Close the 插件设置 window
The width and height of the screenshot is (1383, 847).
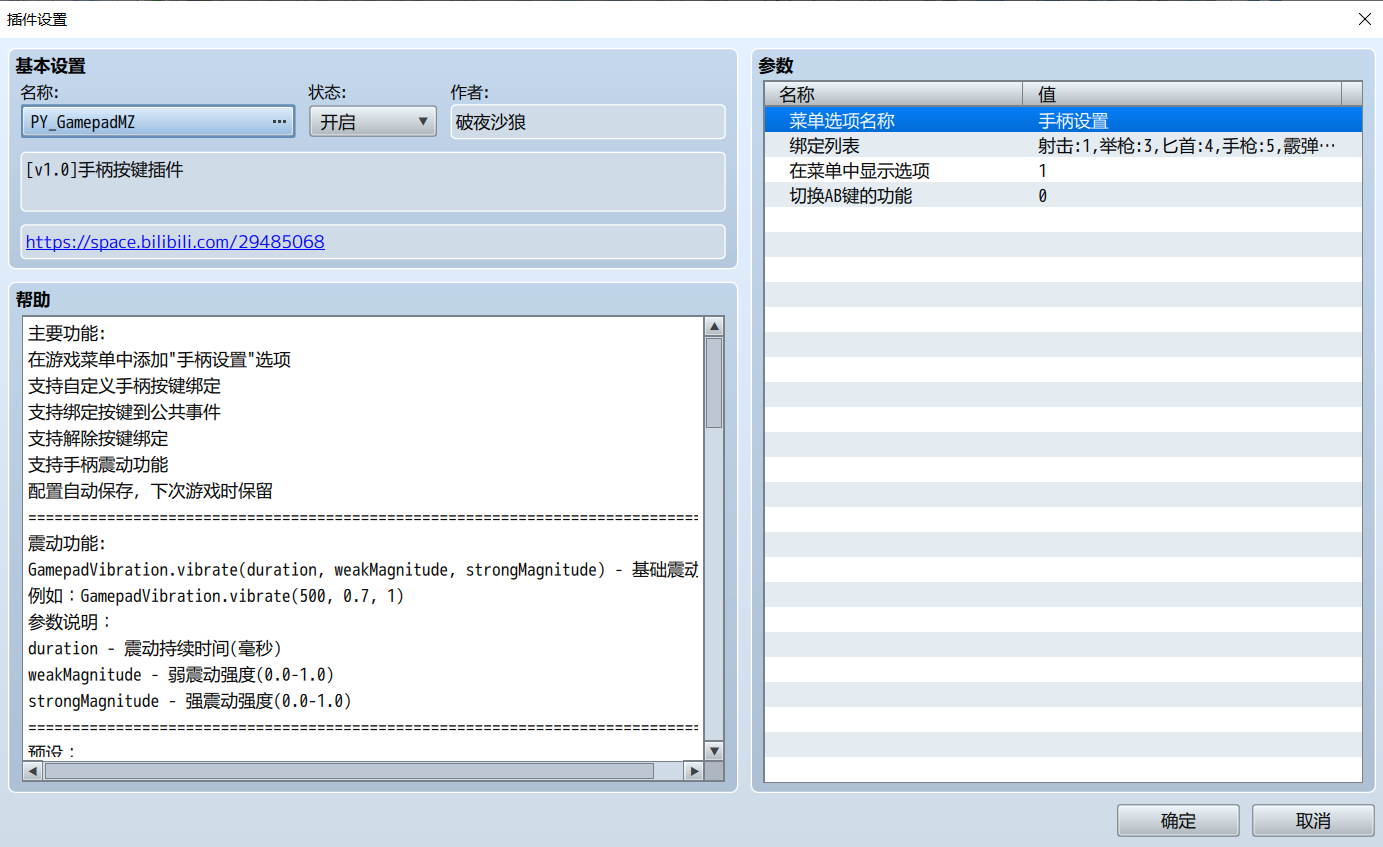coord(1364,19)
